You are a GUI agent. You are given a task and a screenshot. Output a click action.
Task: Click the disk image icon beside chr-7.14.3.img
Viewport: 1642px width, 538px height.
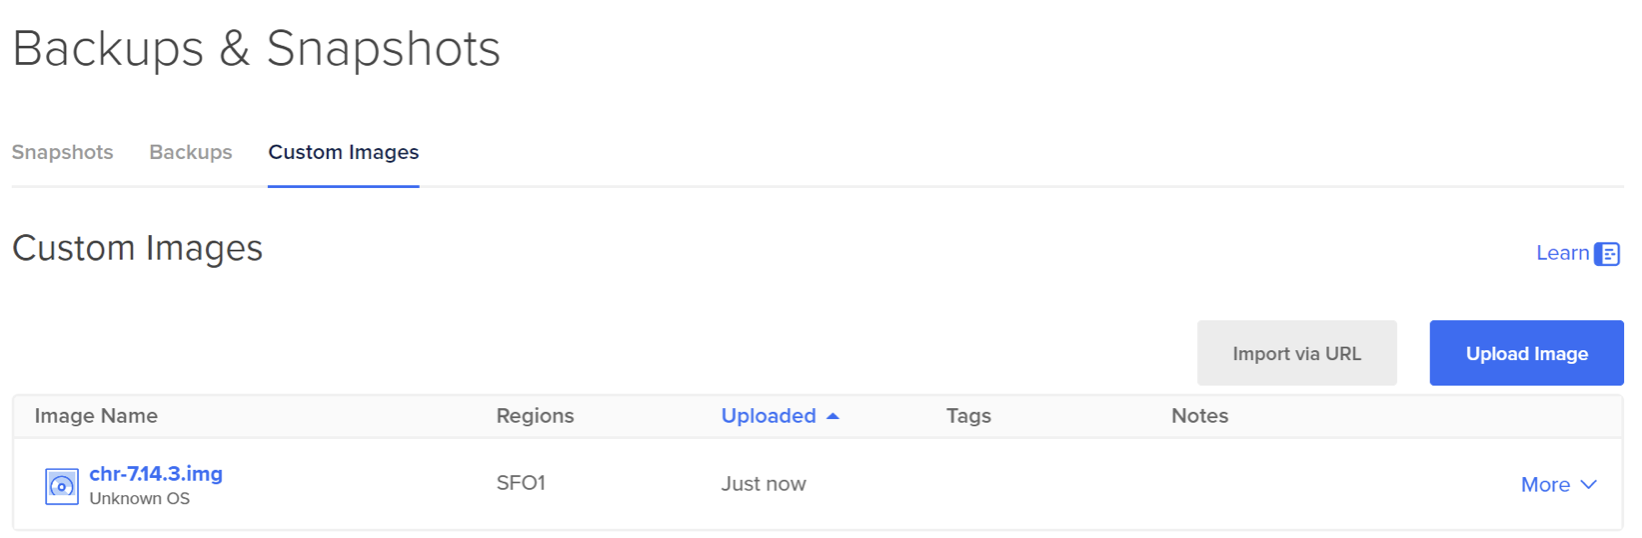pos(61,486)
